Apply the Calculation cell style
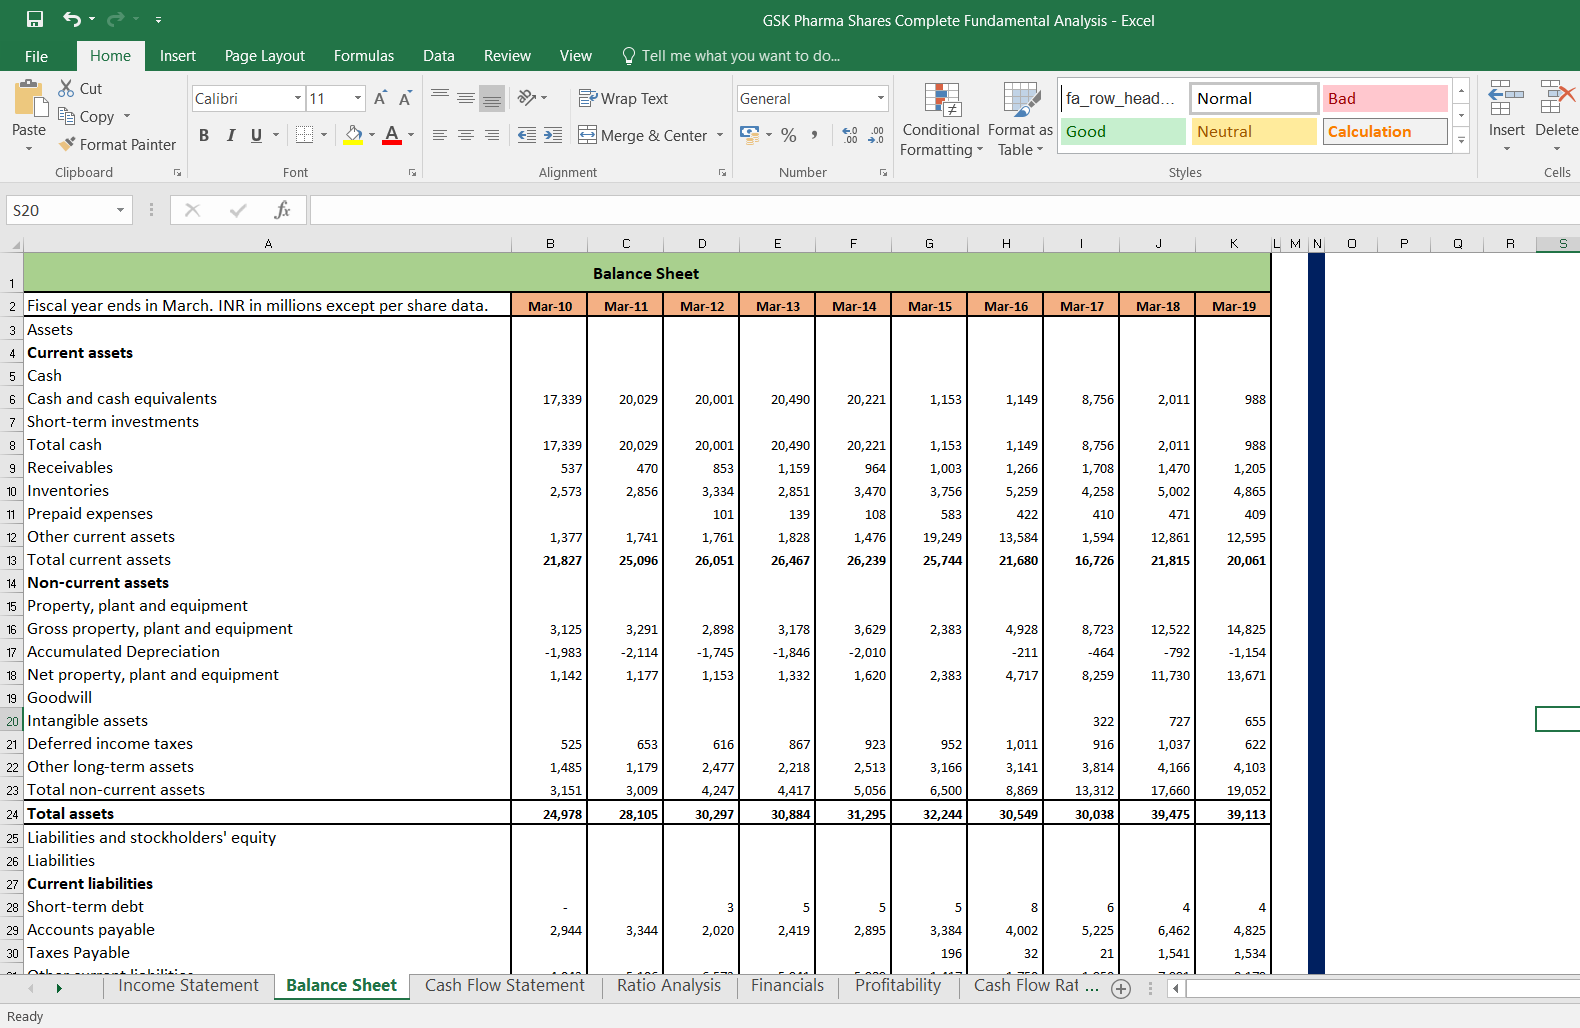Viewport: 1580px width, 1028px height. pyautogui.click(x=1385, y=131)
